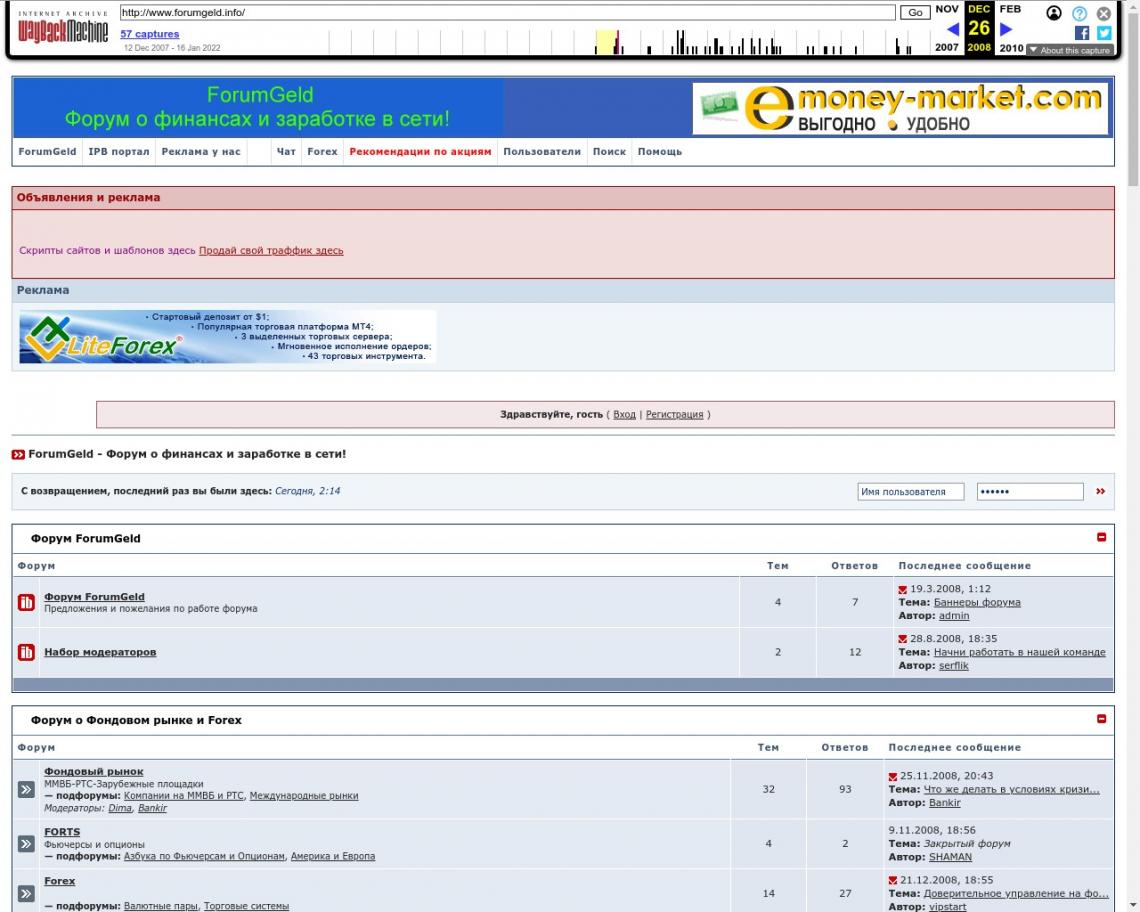Open Wayback user account icon
The height and width of the screenshot is (912, 1140).
[1054, 13]
